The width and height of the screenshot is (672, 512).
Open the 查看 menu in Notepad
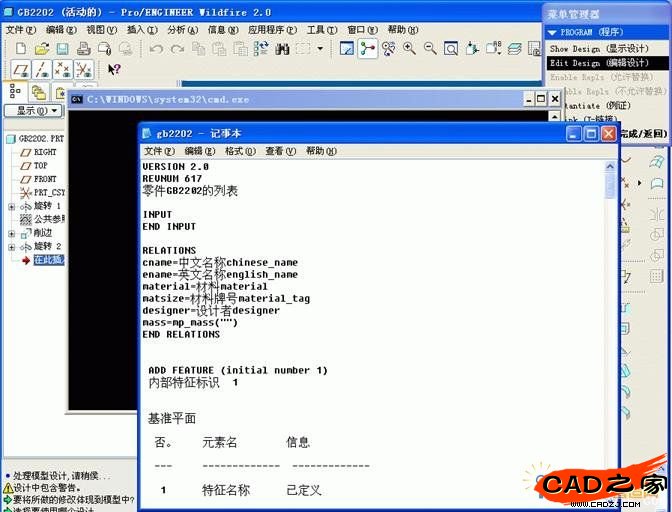(x=280, y=151)
